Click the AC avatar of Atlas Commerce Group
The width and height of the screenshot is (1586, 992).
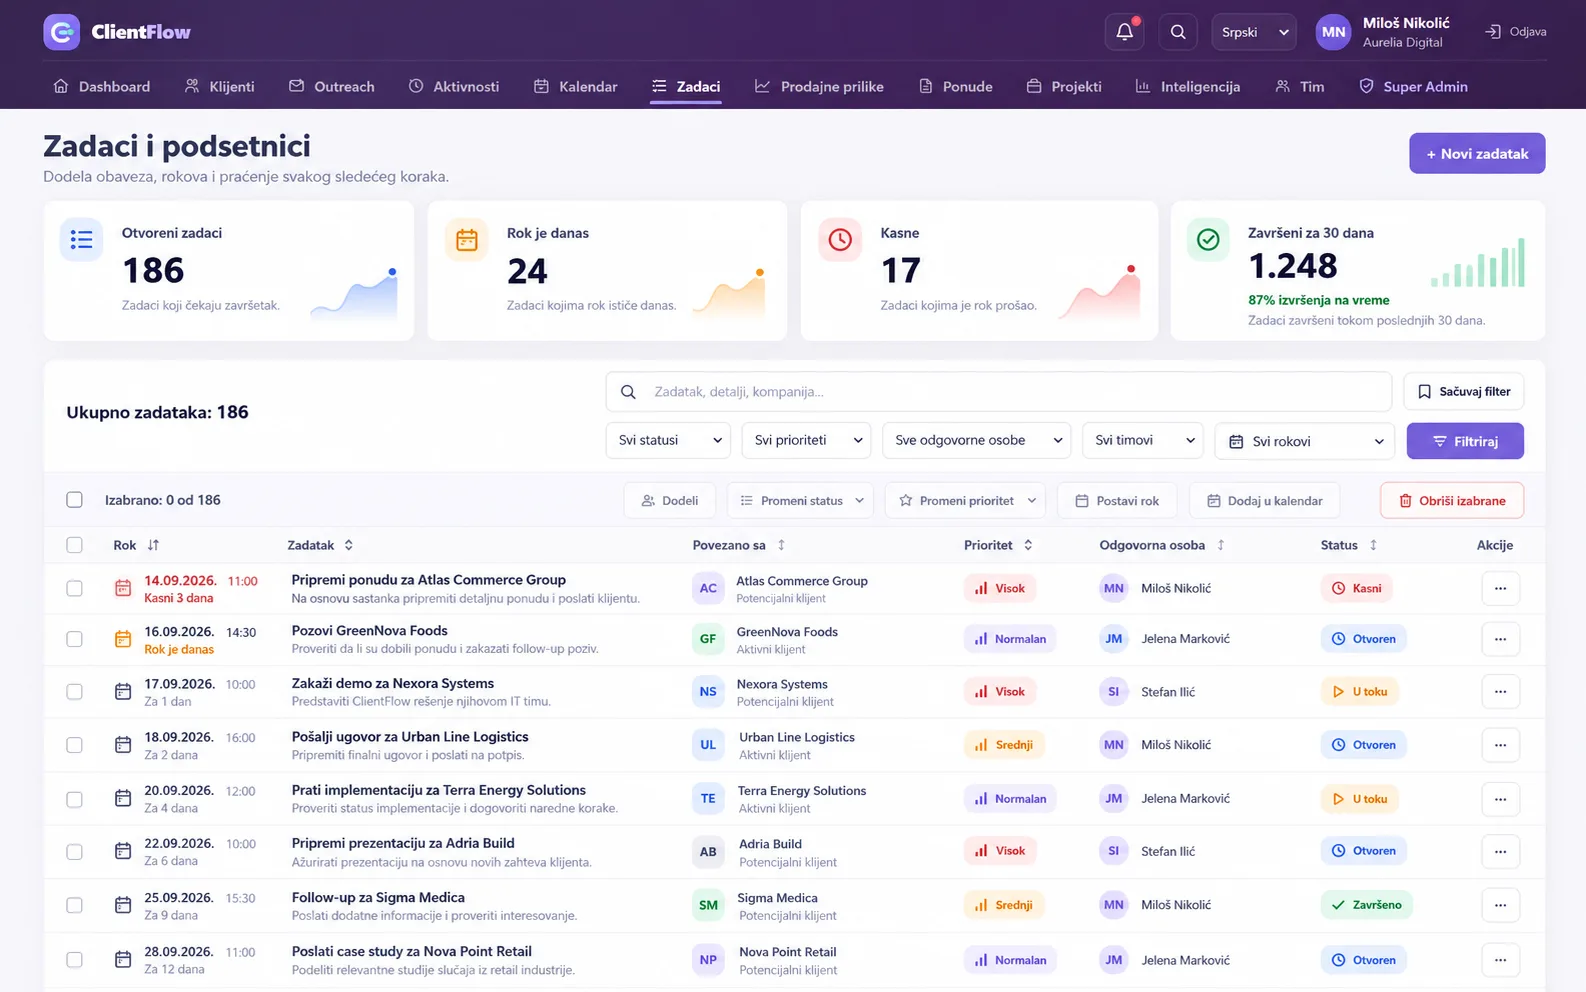click(708, 588)
